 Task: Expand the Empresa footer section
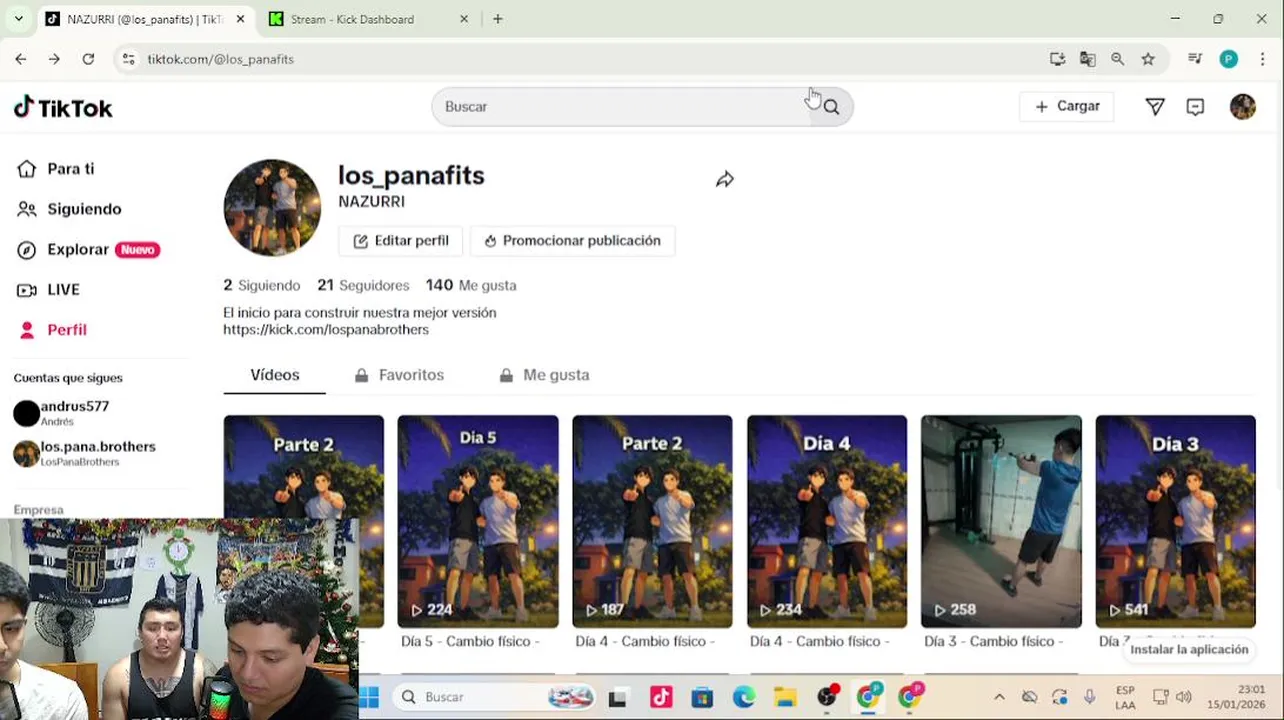tap(39, 510)
